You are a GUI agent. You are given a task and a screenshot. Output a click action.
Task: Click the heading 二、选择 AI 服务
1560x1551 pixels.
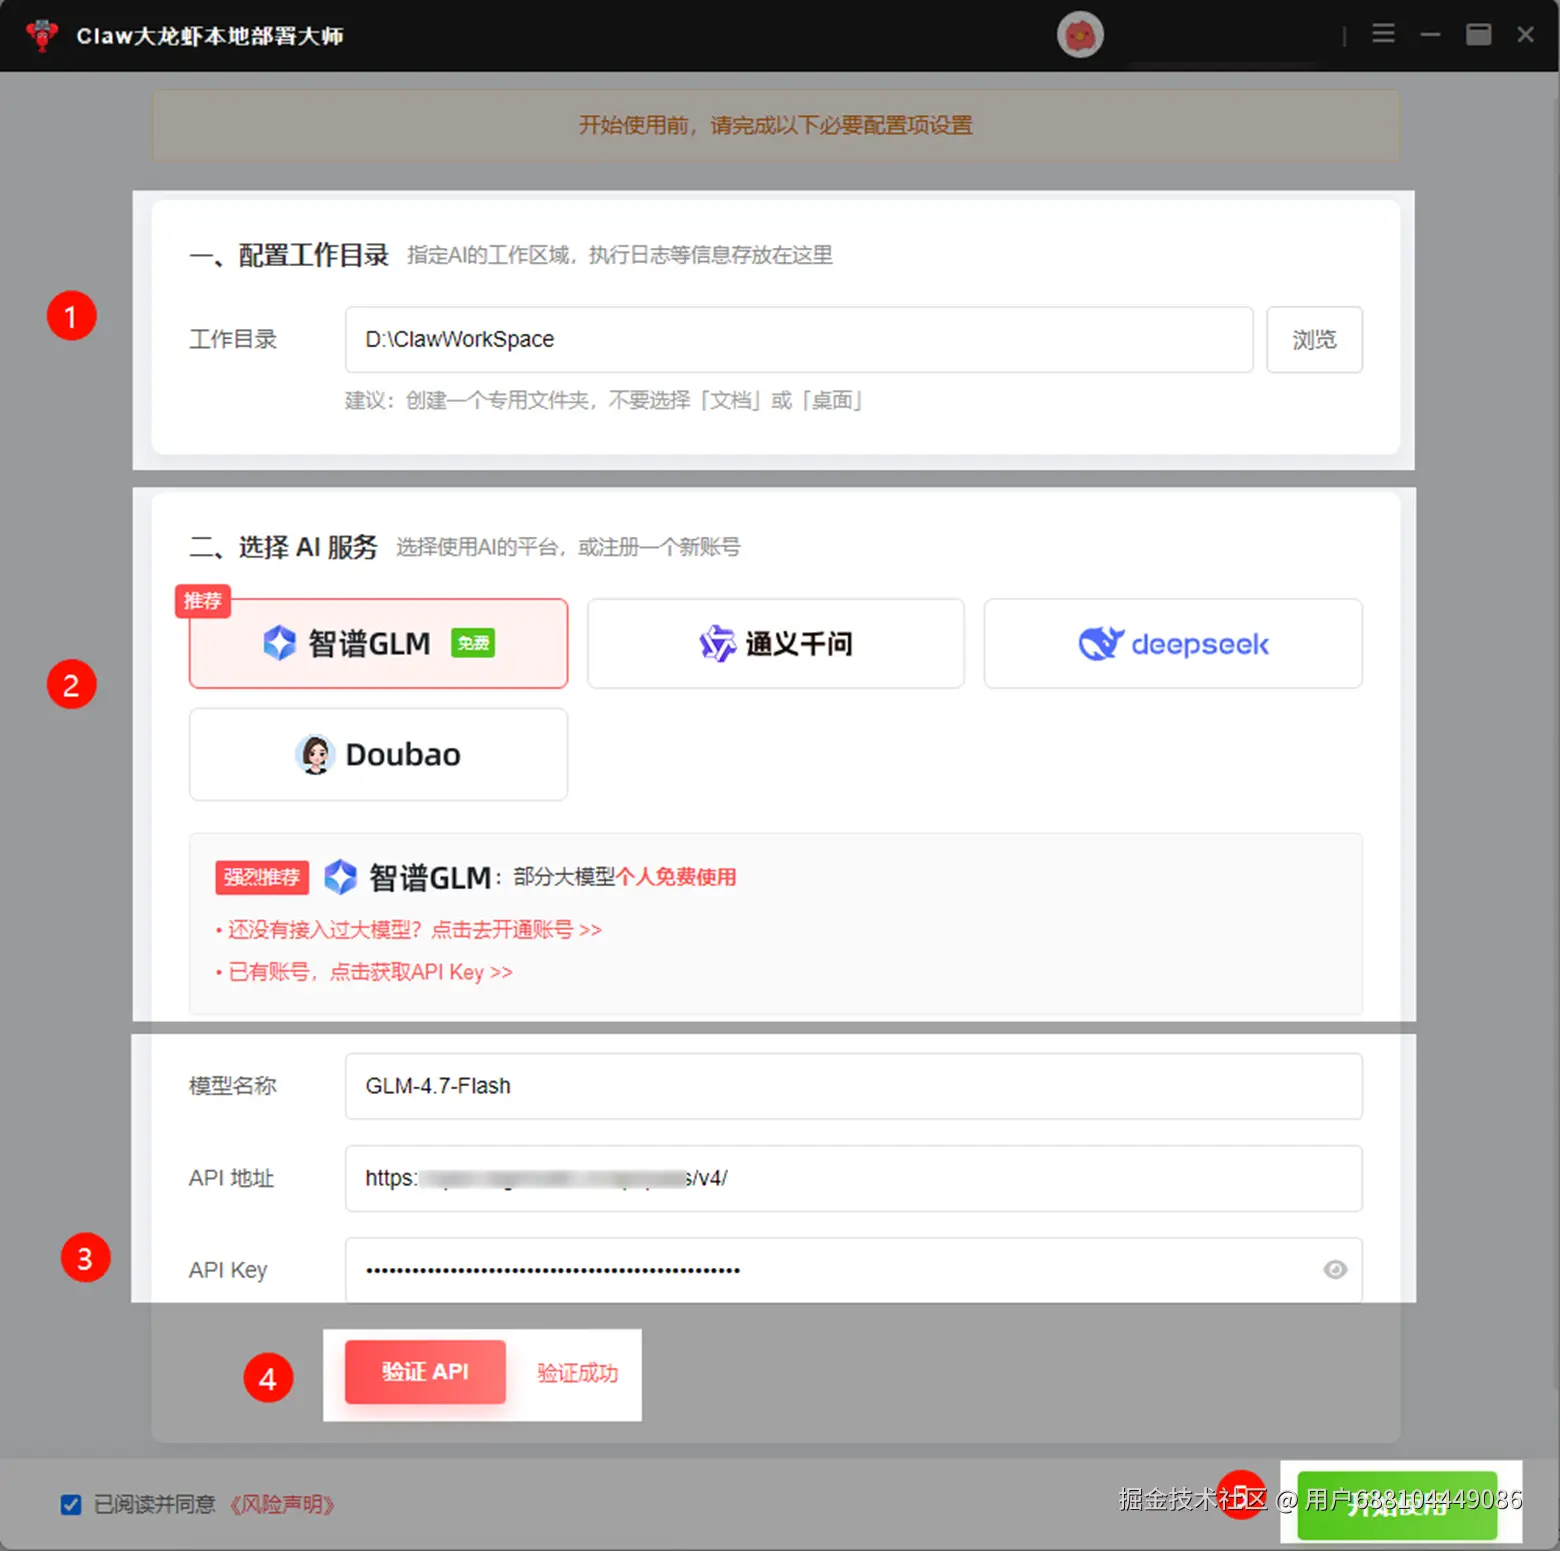283,547
